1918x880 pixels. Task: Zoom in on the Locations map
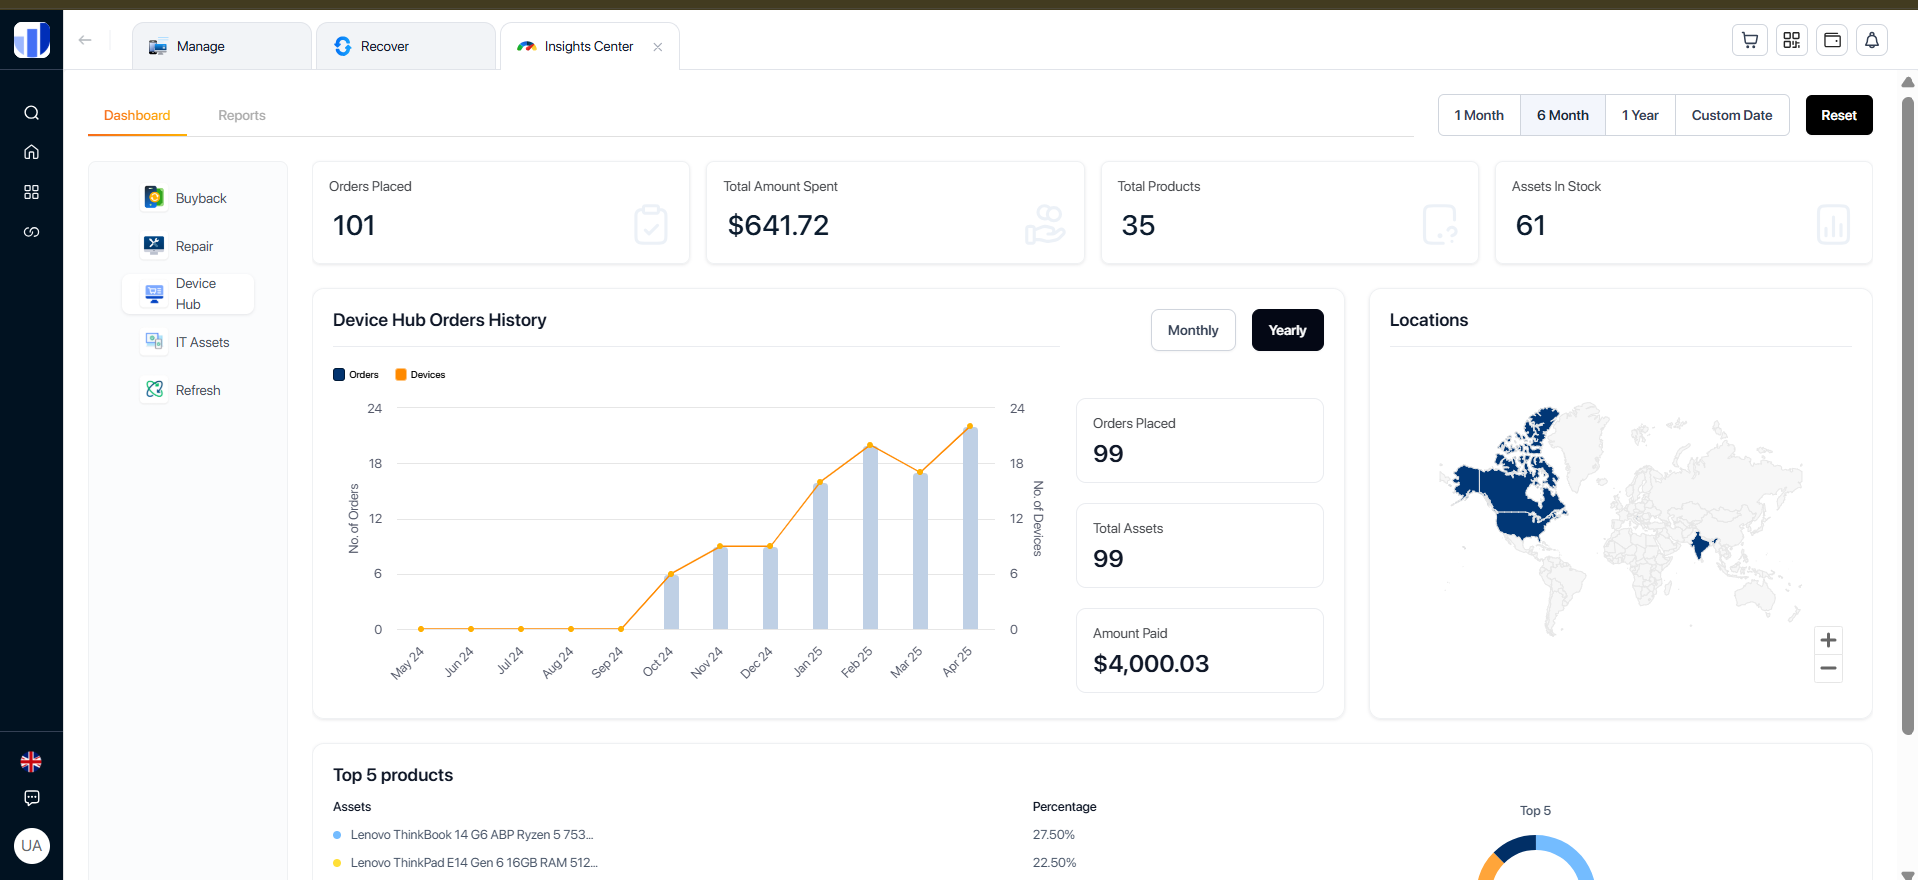coord(1828,640)
